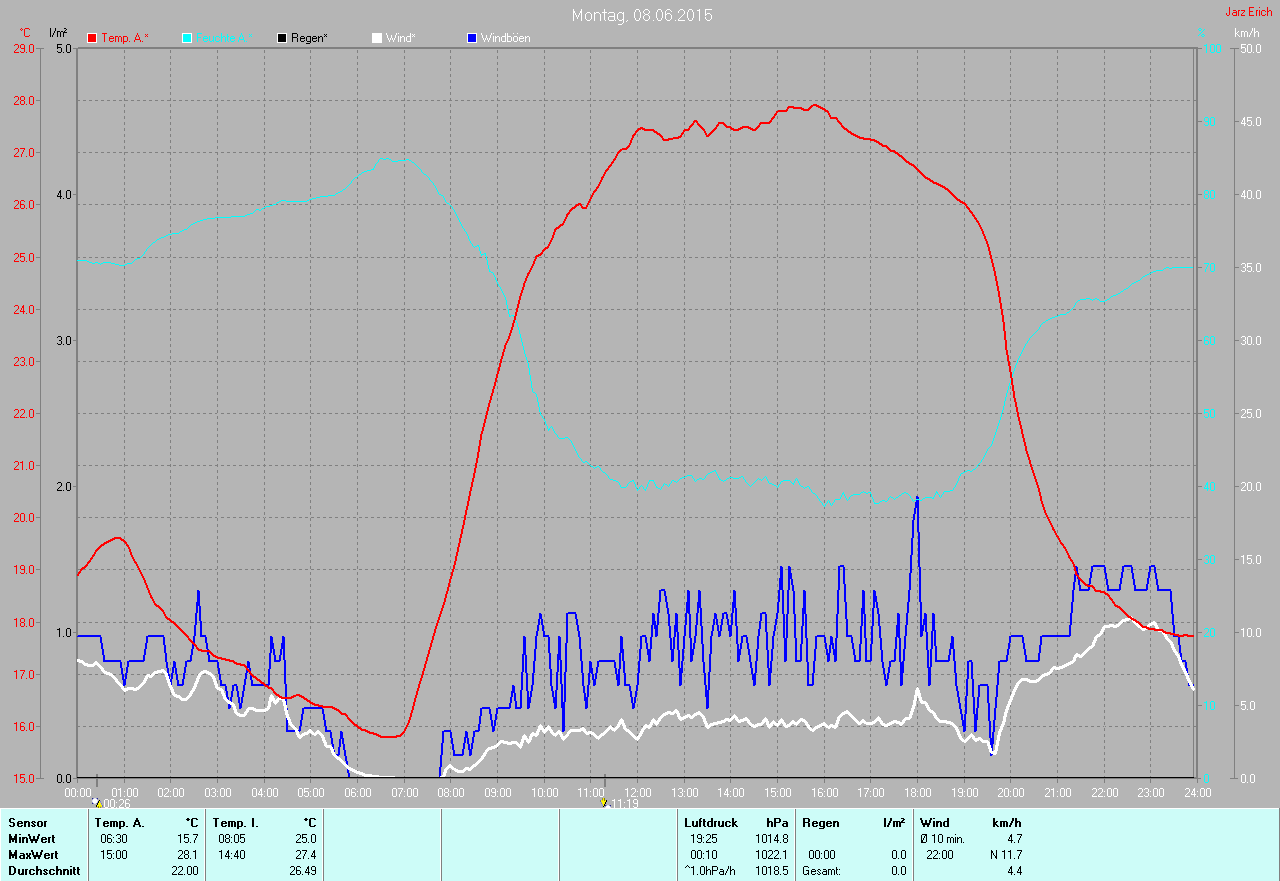This screenshot has width=1280, height=881.
Task: Click the °C axis unit label
Action: (x=25, y=33)
